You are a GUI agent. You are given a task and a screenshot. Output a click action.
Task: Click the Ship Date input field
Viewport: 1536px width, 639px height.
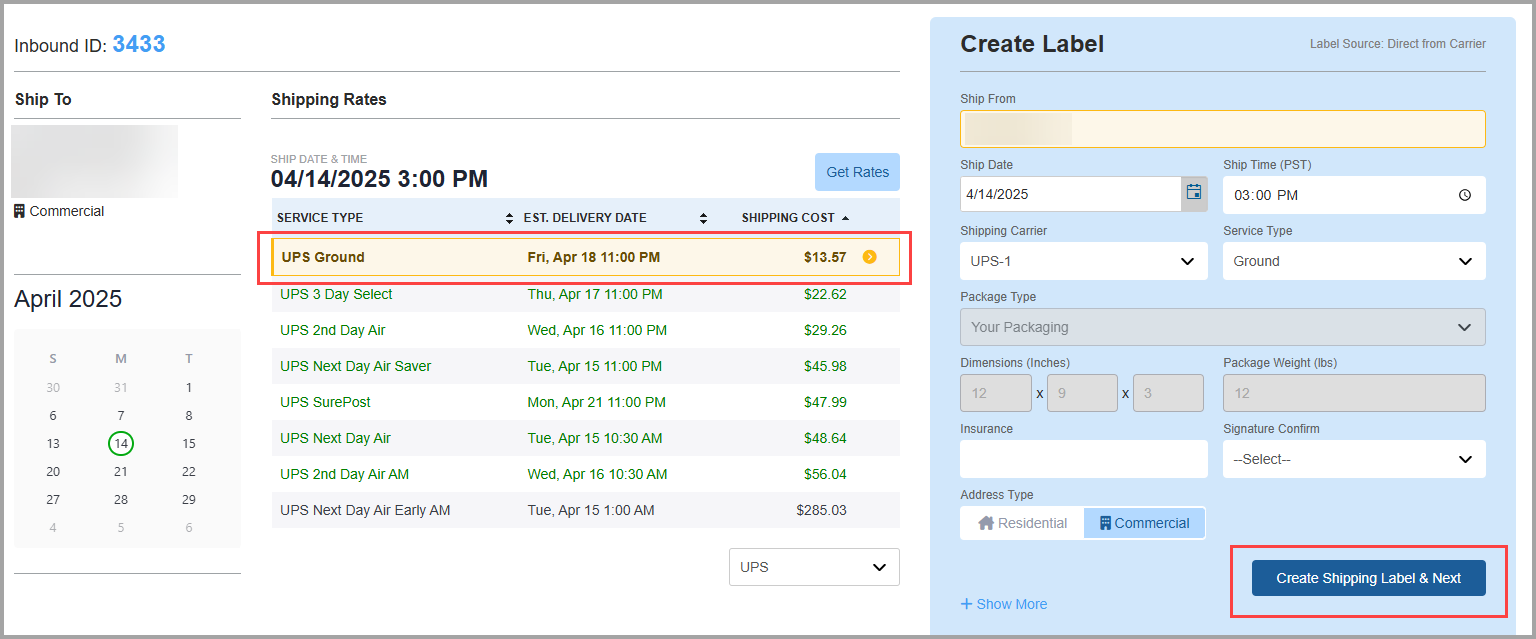[x=1071, y=194]
